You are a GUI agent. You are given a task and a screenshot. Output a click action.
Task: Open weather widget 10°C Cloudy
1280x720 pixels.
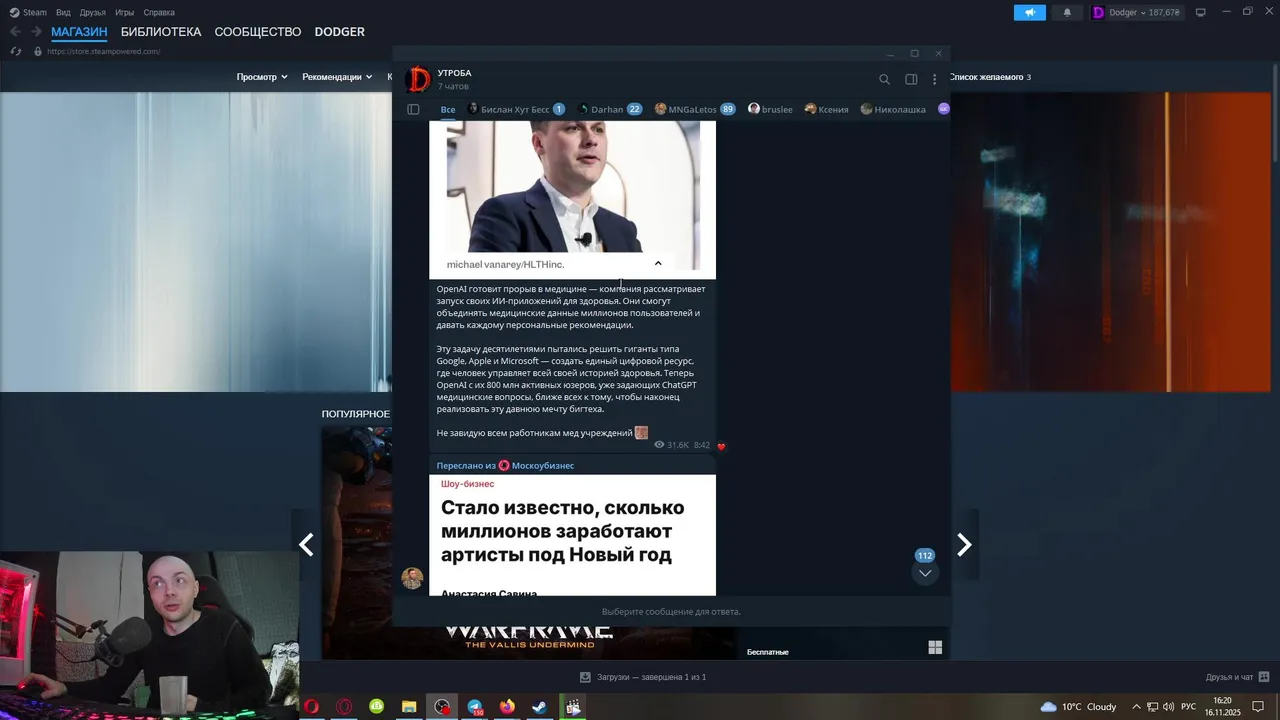1078,706
